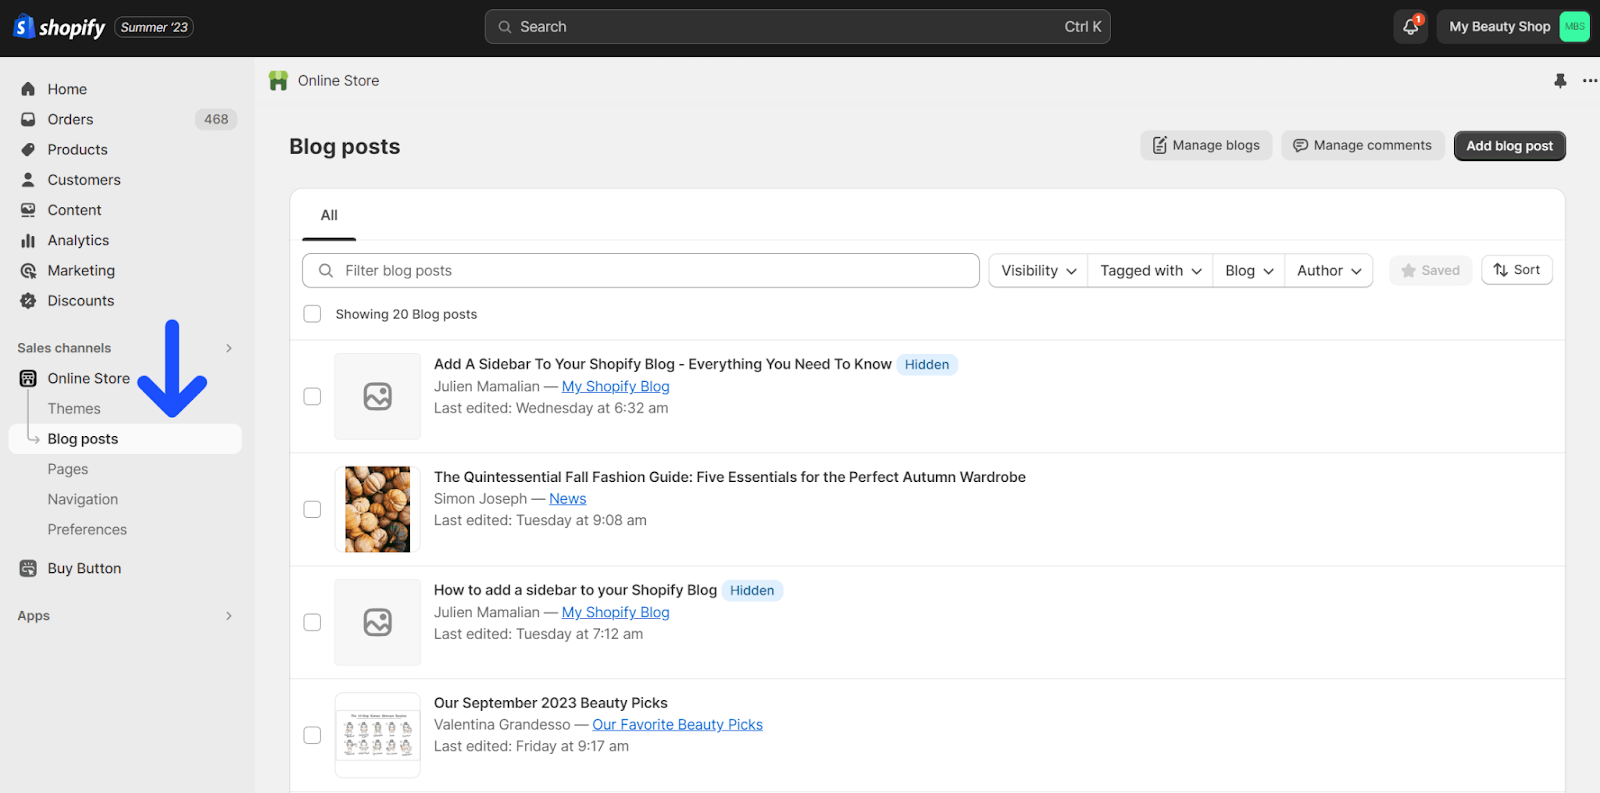Open the three-dot more actions menu
The height and width of the screenshot is (793, 1600).
(x=1590, y=81)
